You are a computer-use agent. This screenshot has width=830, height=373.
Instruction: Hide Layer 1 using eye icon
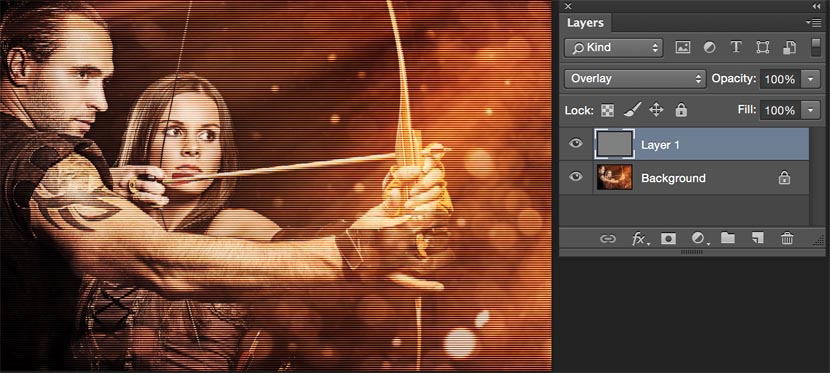[576, 143]
